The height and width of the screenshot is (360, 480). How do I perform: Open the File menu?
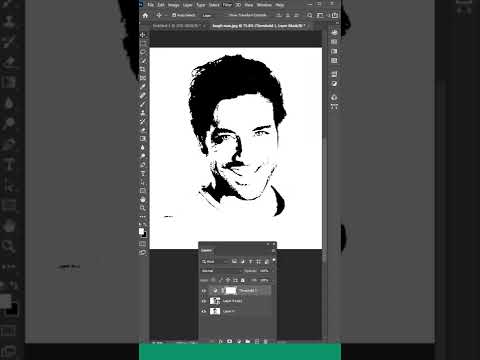(151, 5)
